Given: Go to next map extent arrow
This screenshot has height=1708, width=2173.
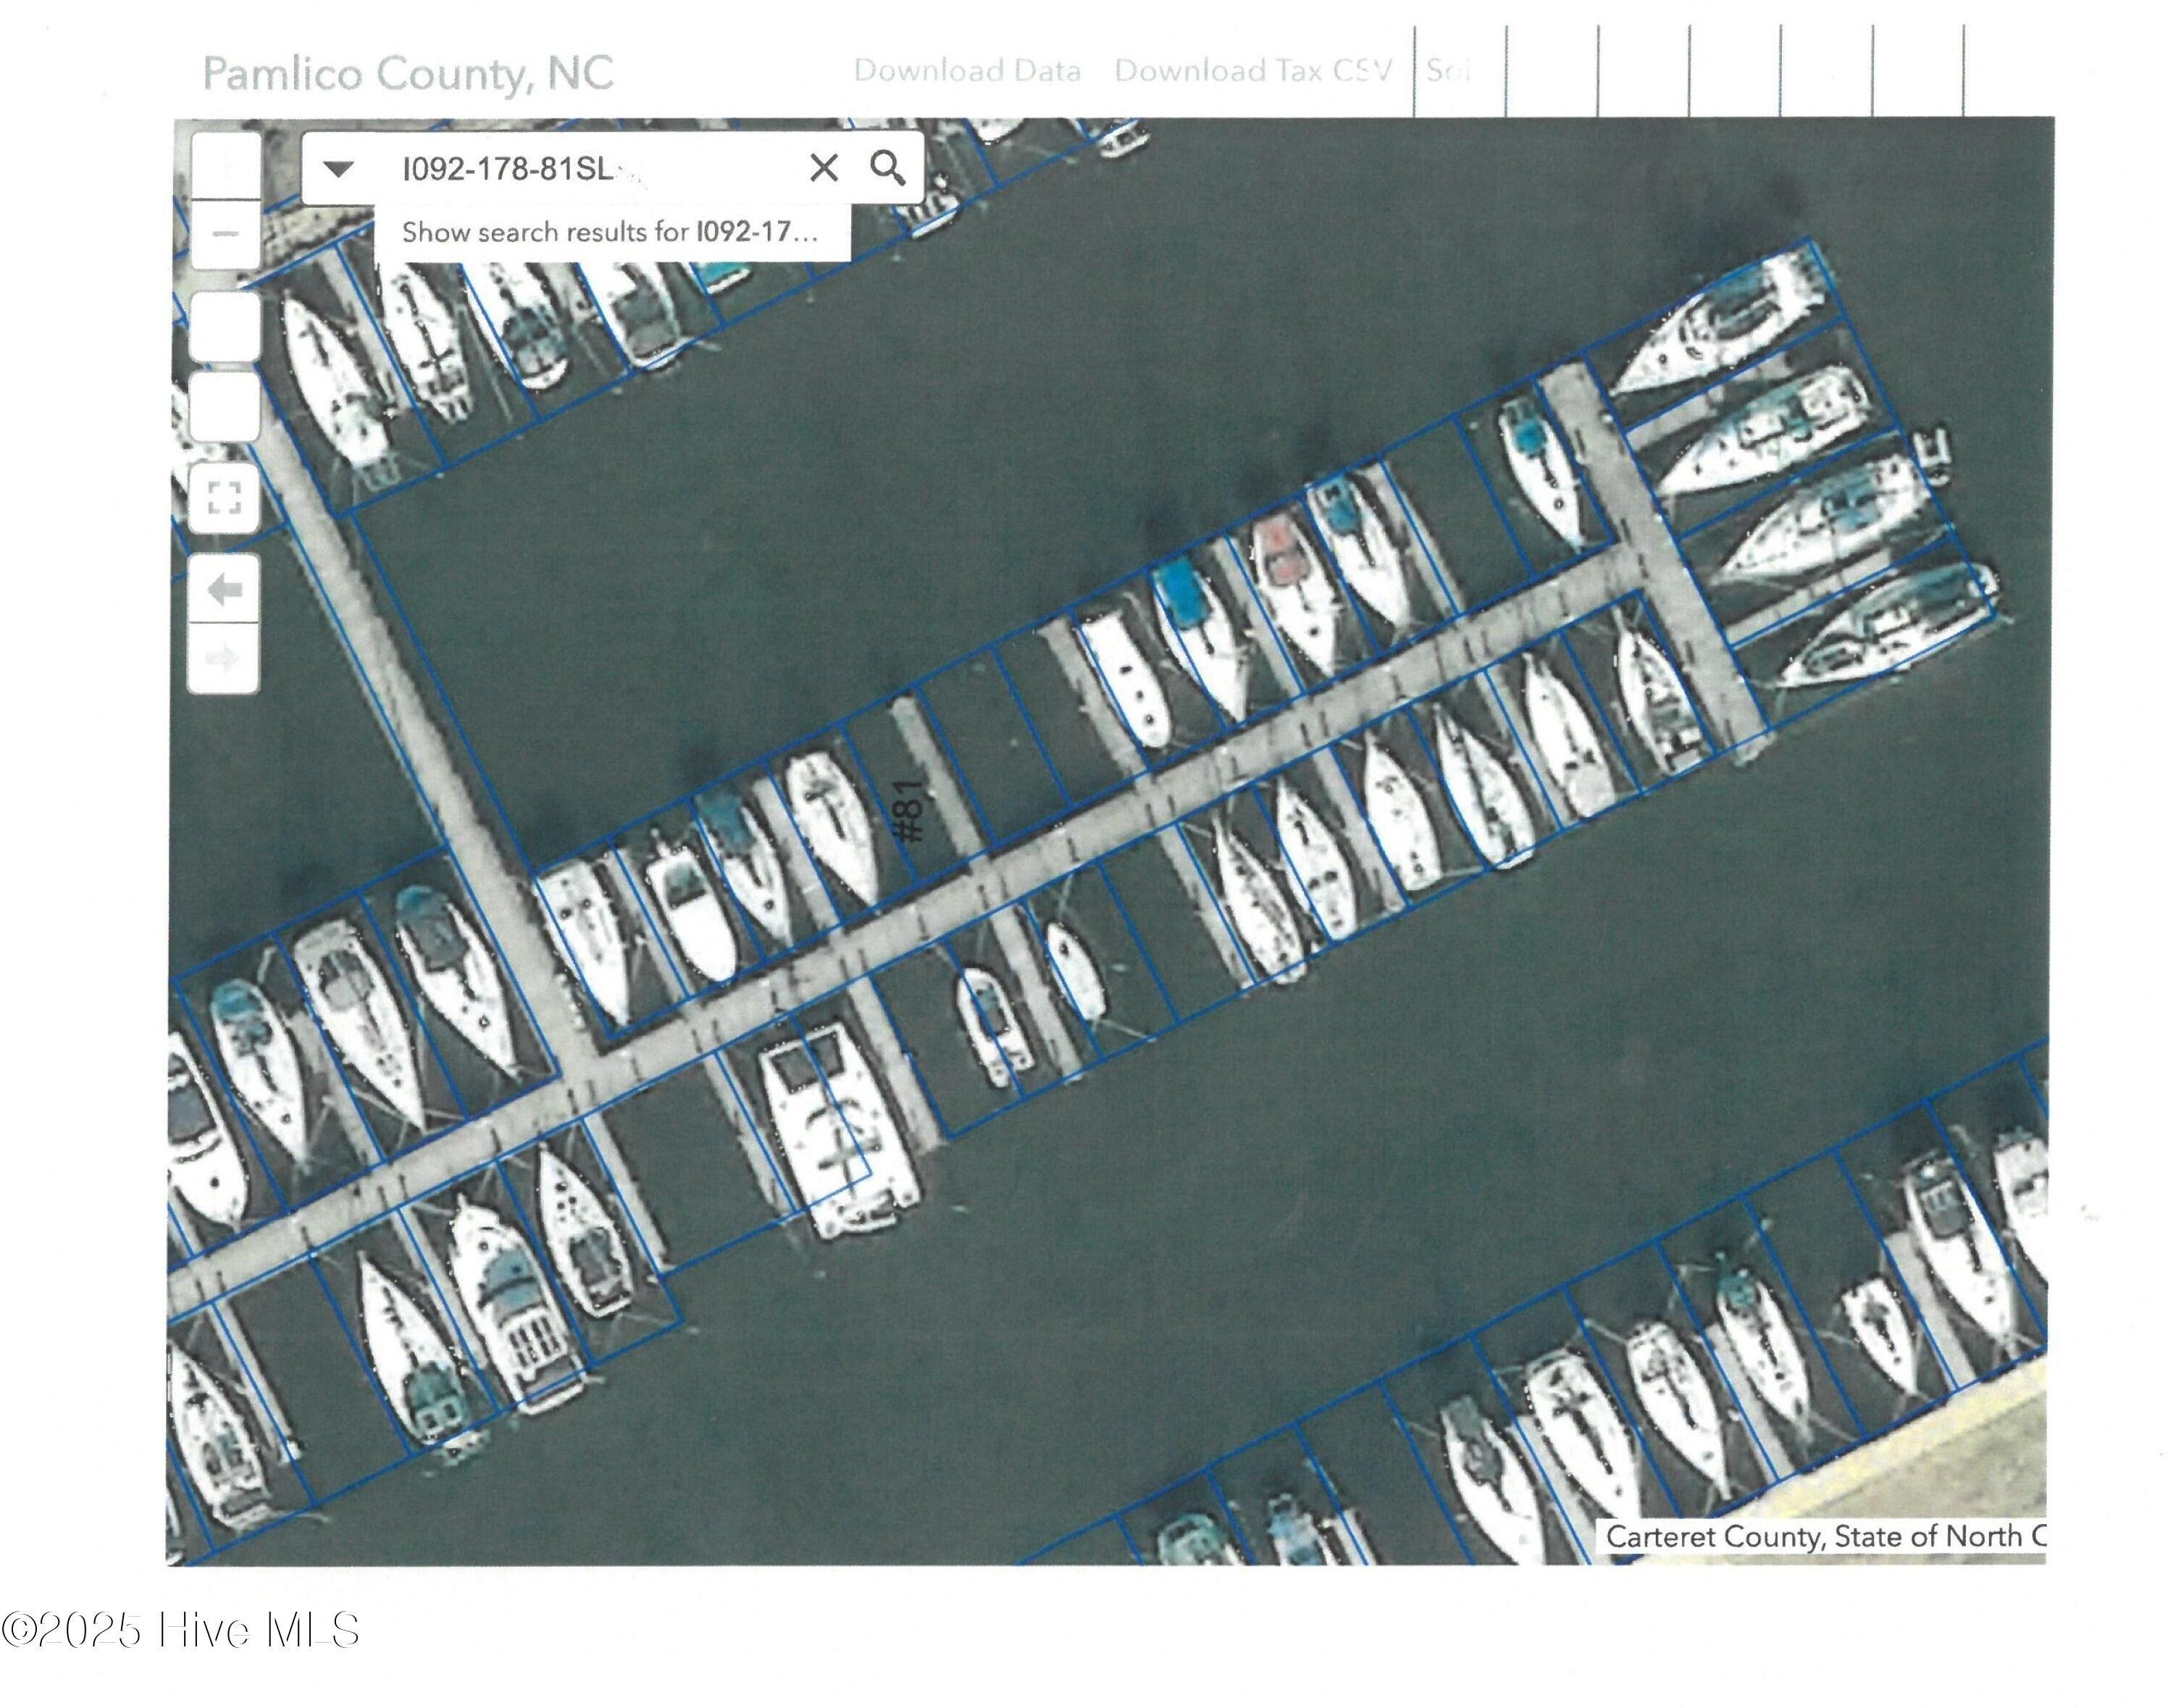Looking at the screenshot, I should tap(224, 659).
